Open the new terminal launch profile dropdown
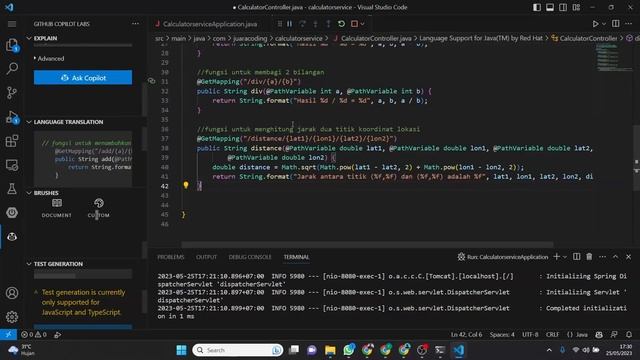 coord(565,257)
